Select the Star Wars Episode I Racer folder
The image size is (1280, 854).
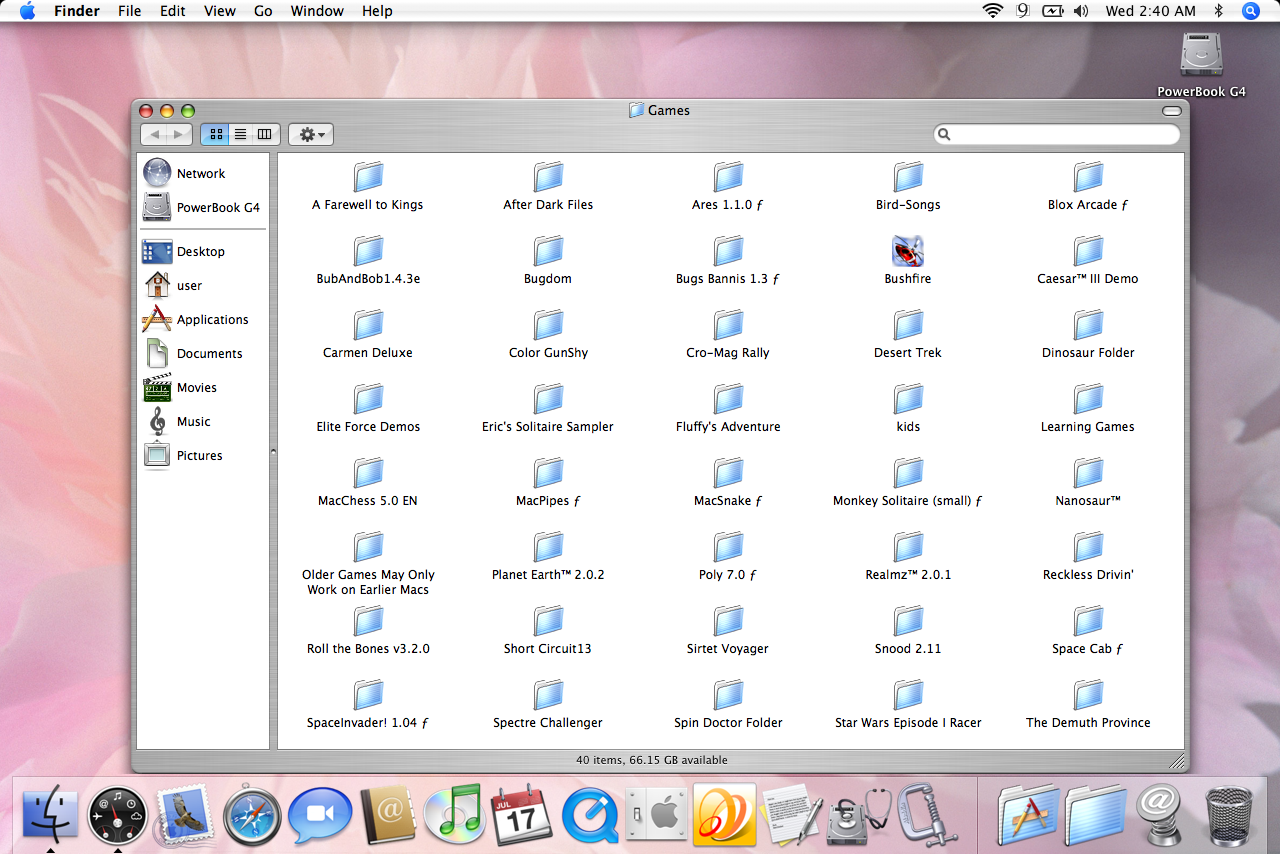point(908,695)
